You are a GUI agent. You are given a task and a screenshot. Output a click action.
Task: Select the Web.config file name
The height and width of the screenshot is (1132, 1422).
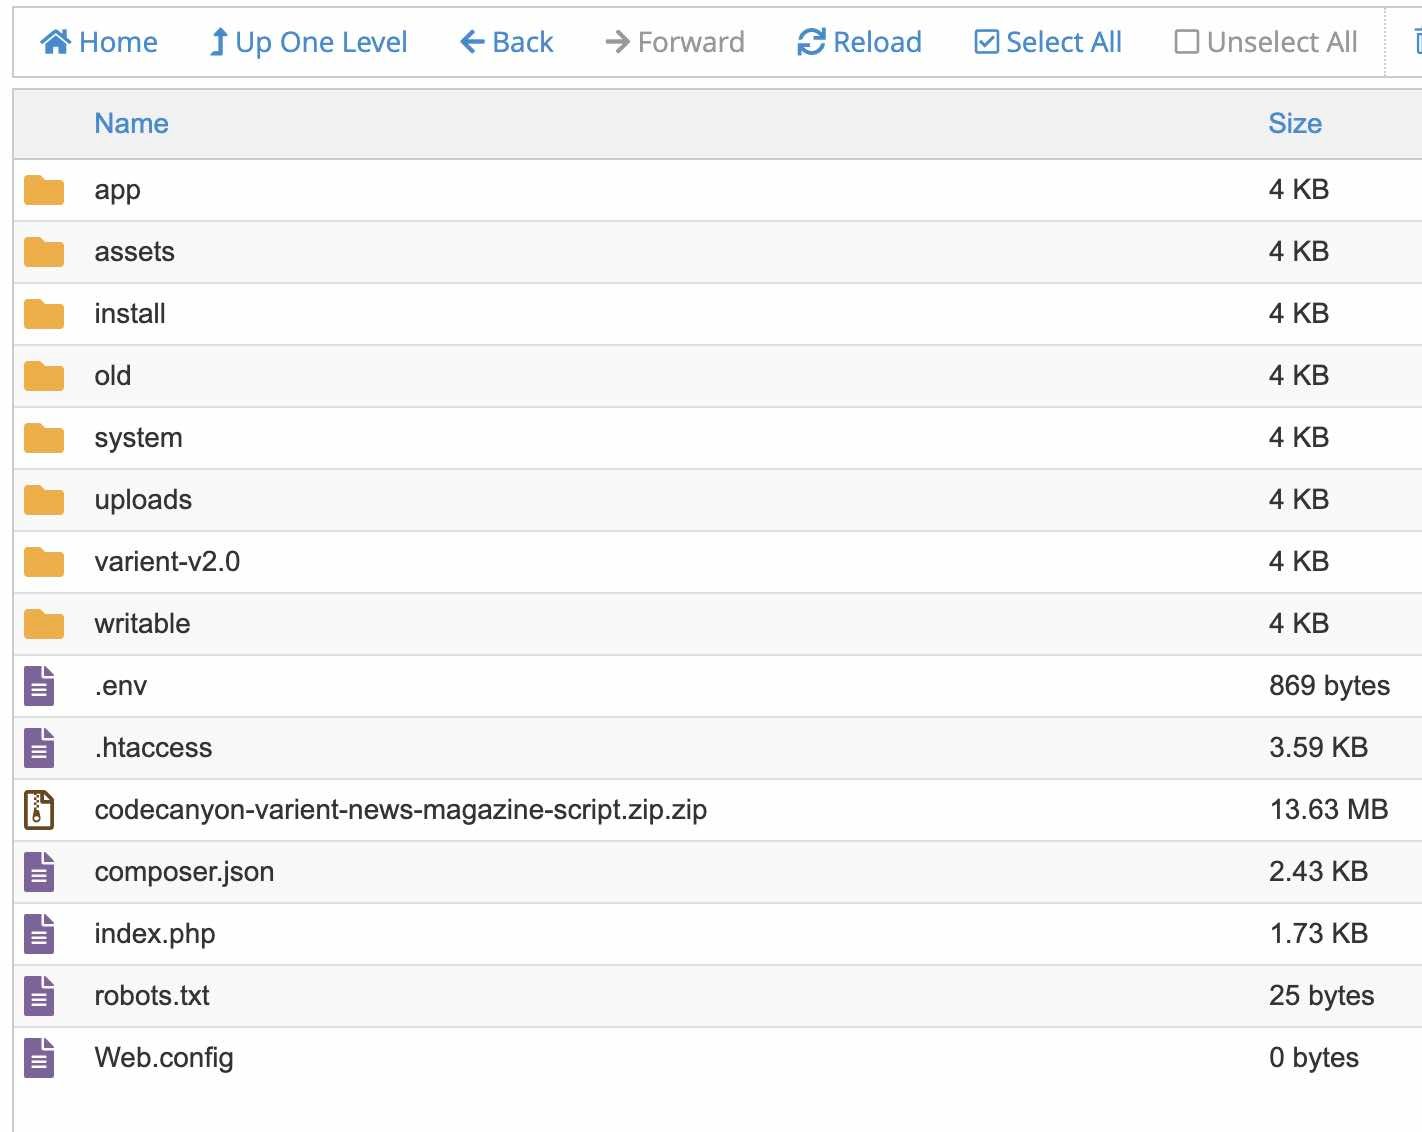164,1058
